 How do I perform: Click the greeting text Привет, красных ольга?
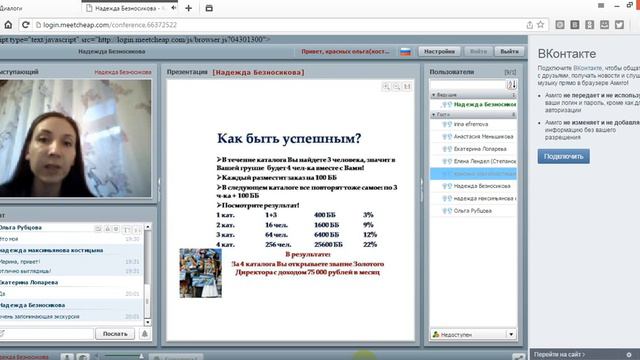345,51
